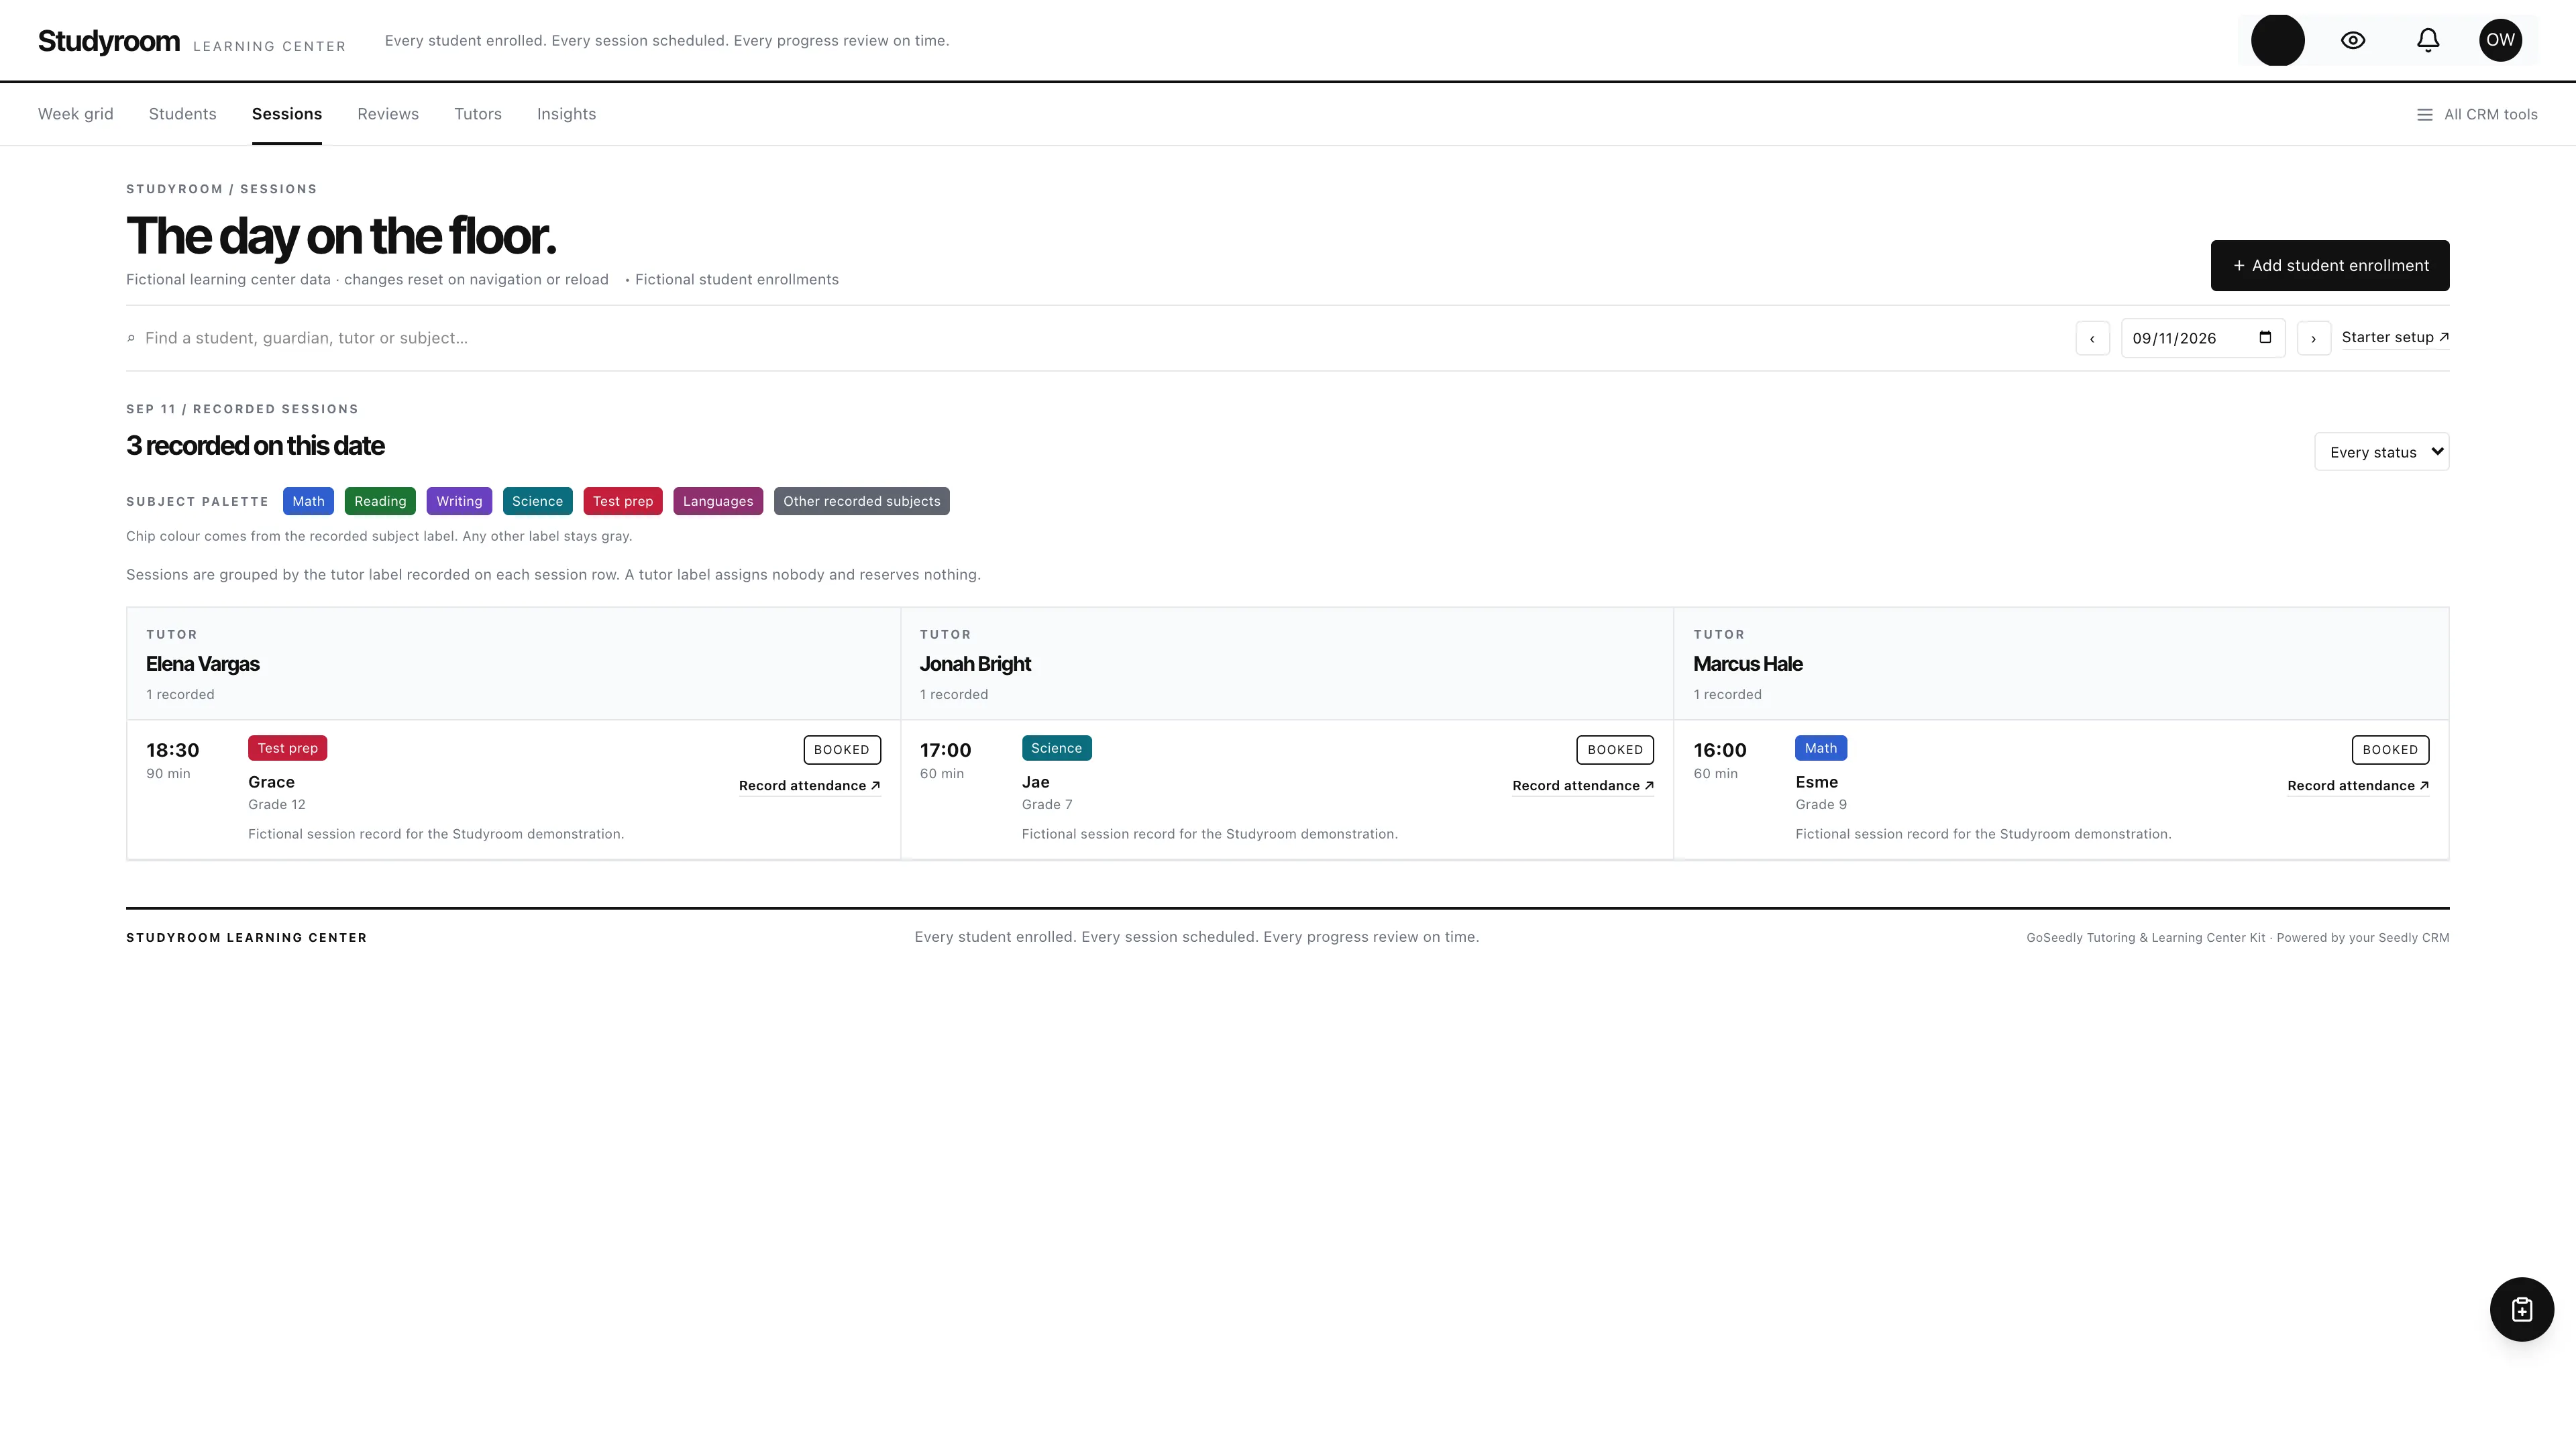The image size is (2576, 1449).
Task: Toggle BOOKED status on Jae's session
Action: [1614, 750]
